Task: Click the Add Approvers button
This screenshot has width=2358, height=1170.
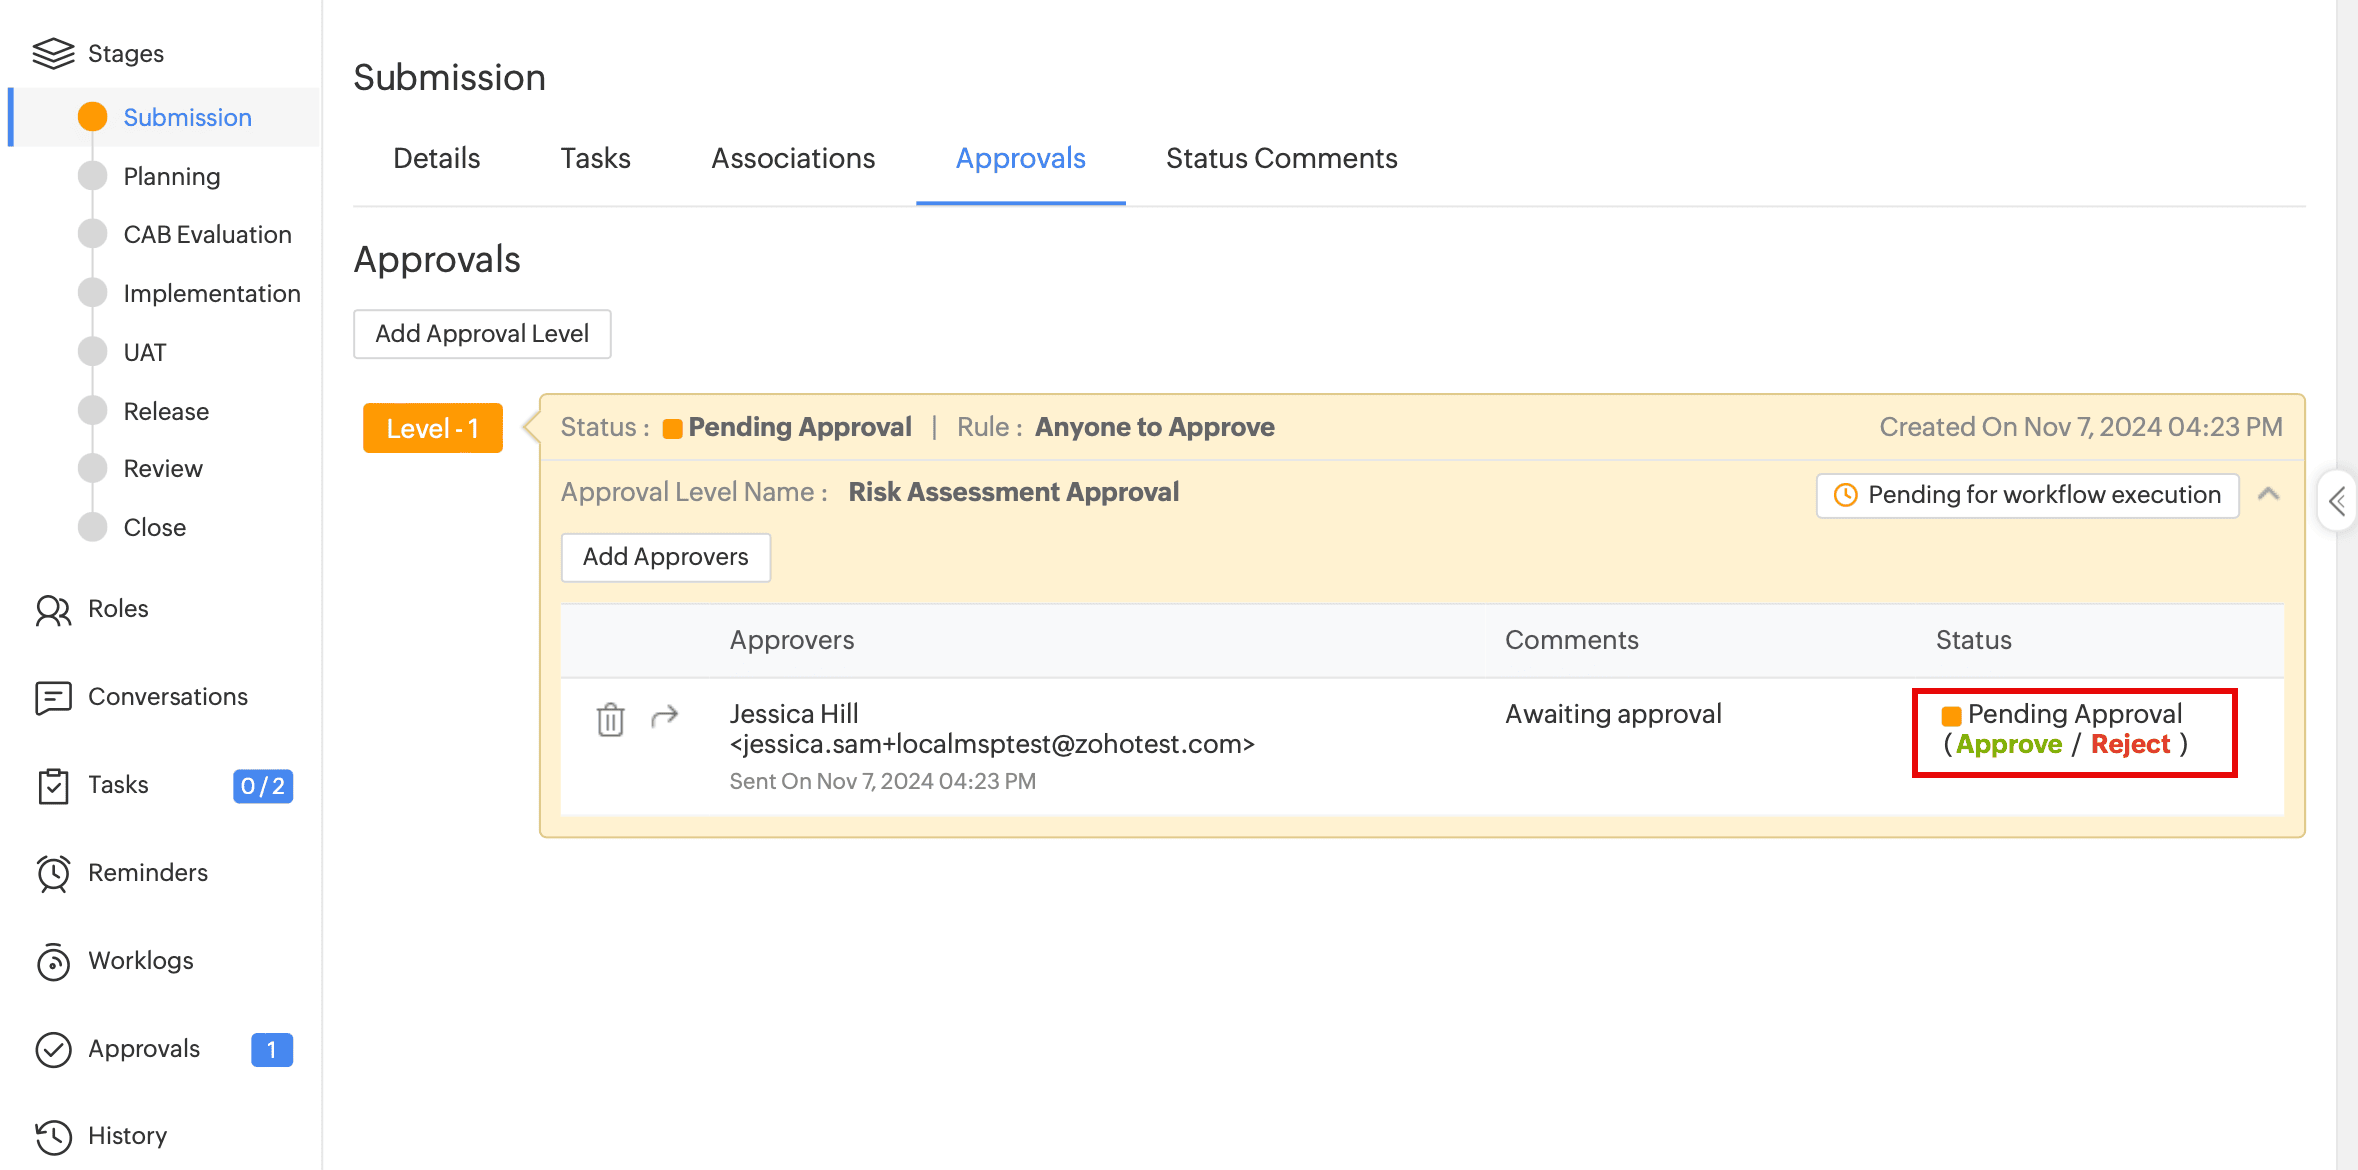Action: coord(665,557)
